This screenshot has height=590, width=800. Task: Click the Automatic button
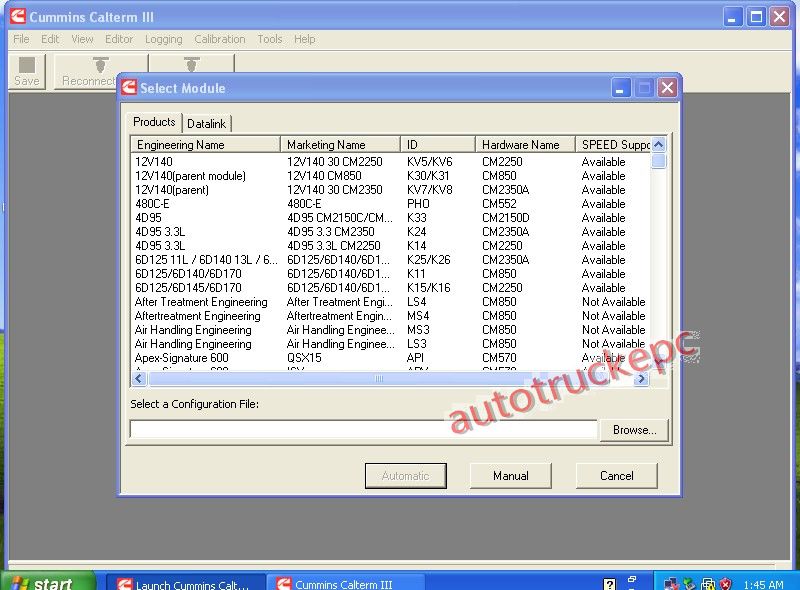[x=406, y=476]
